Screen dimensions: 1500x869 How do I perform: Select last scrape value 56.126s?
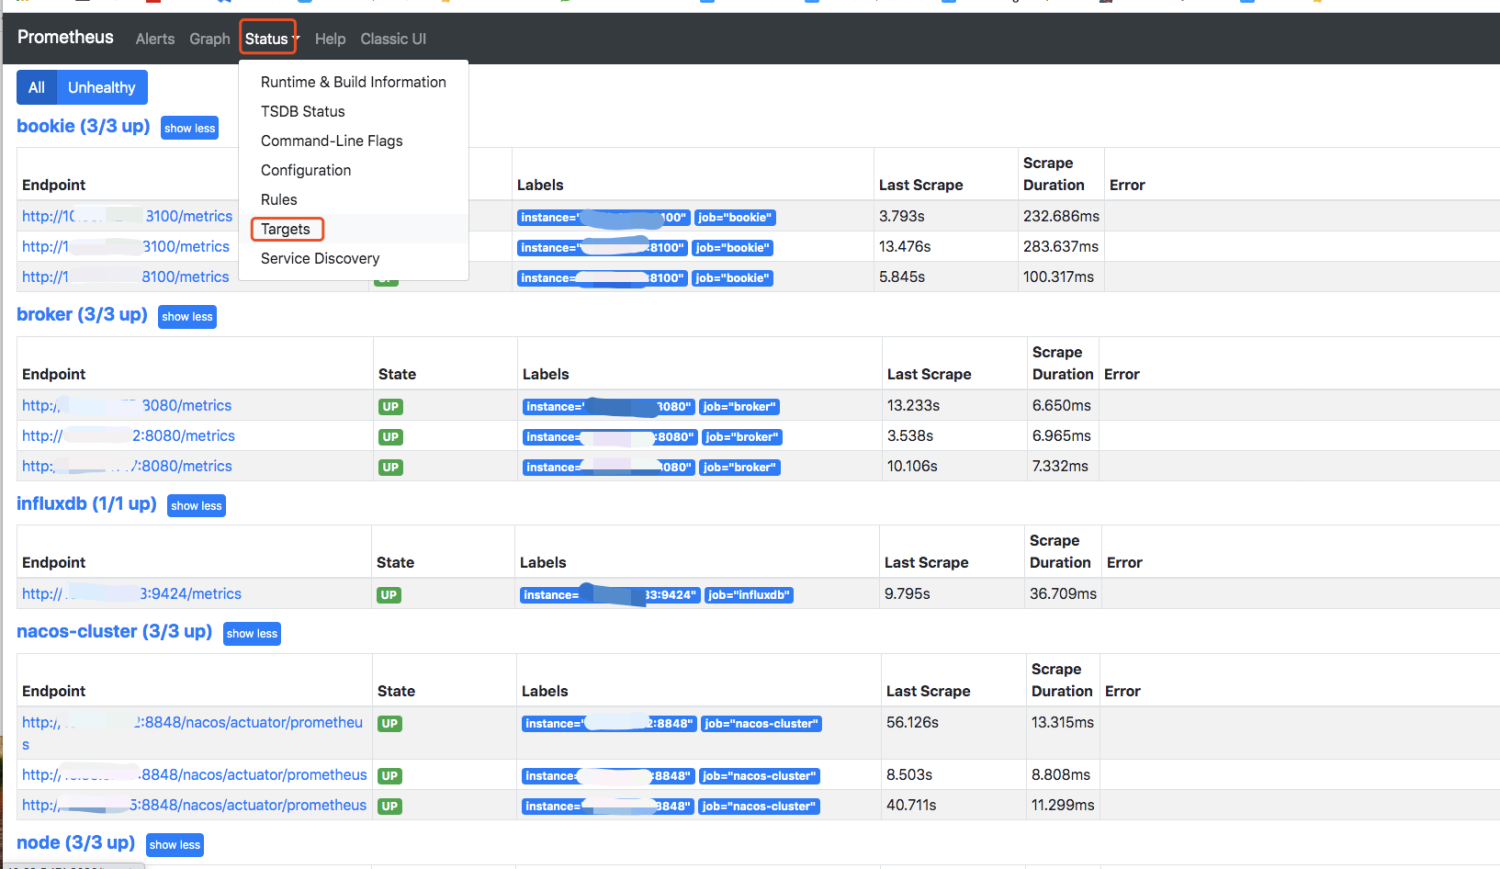912,722
